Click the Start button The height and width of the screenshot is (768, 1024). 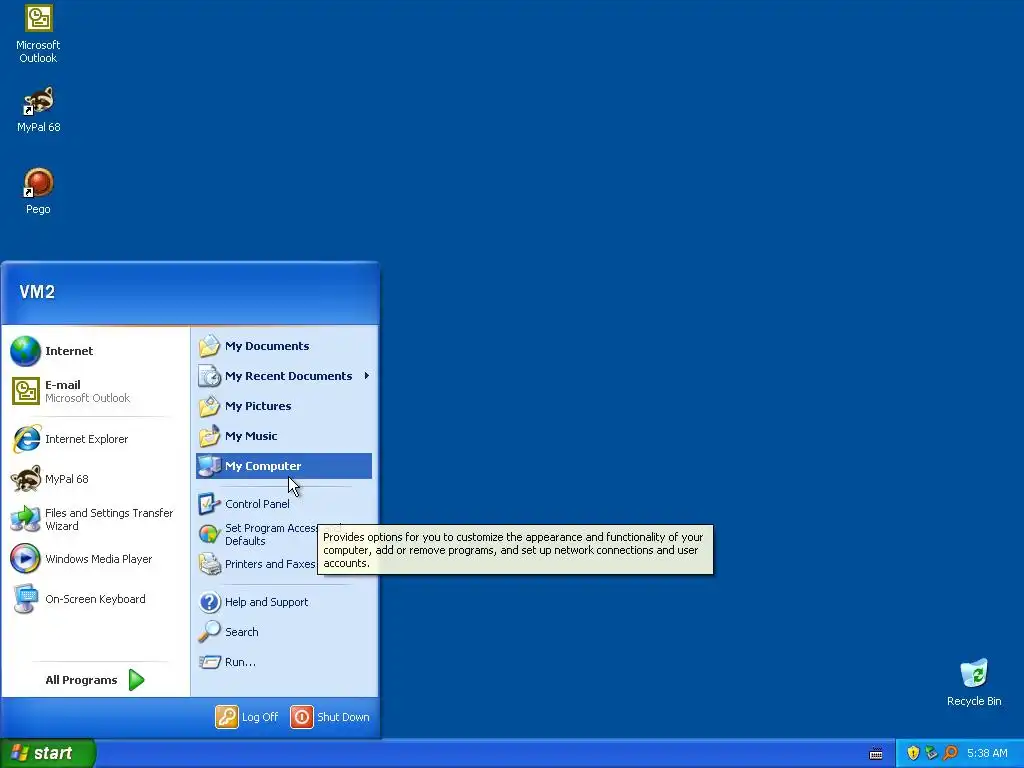[48, 753]
